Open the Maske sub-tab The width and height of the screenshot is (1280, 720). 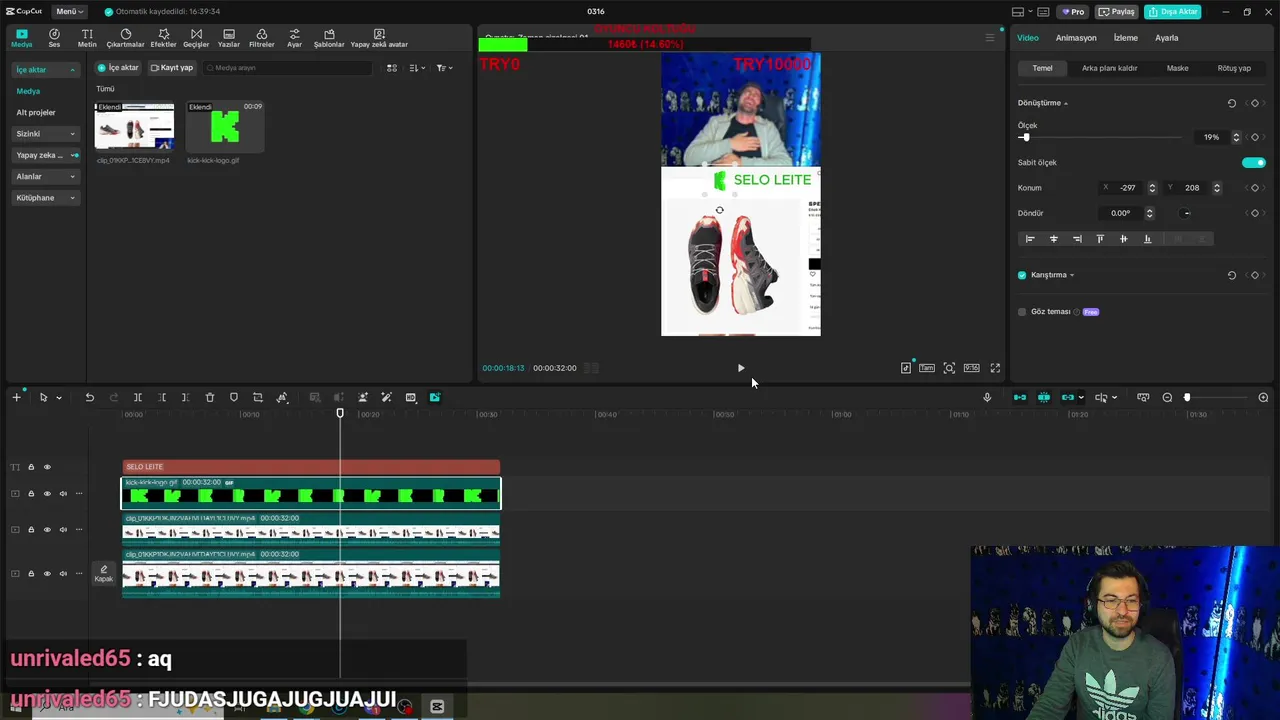coord(1177,68)
